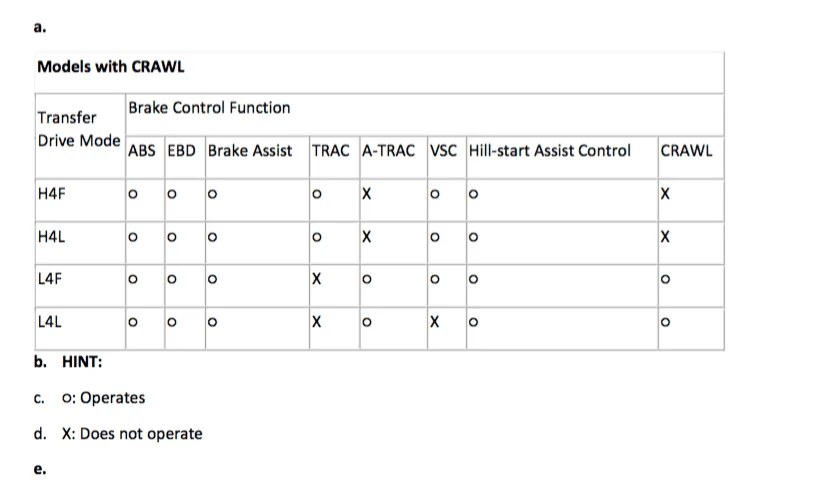829x495 pixels.
Task: Click the 'Models with CRAWL' table title
Action: click(110, 68)
